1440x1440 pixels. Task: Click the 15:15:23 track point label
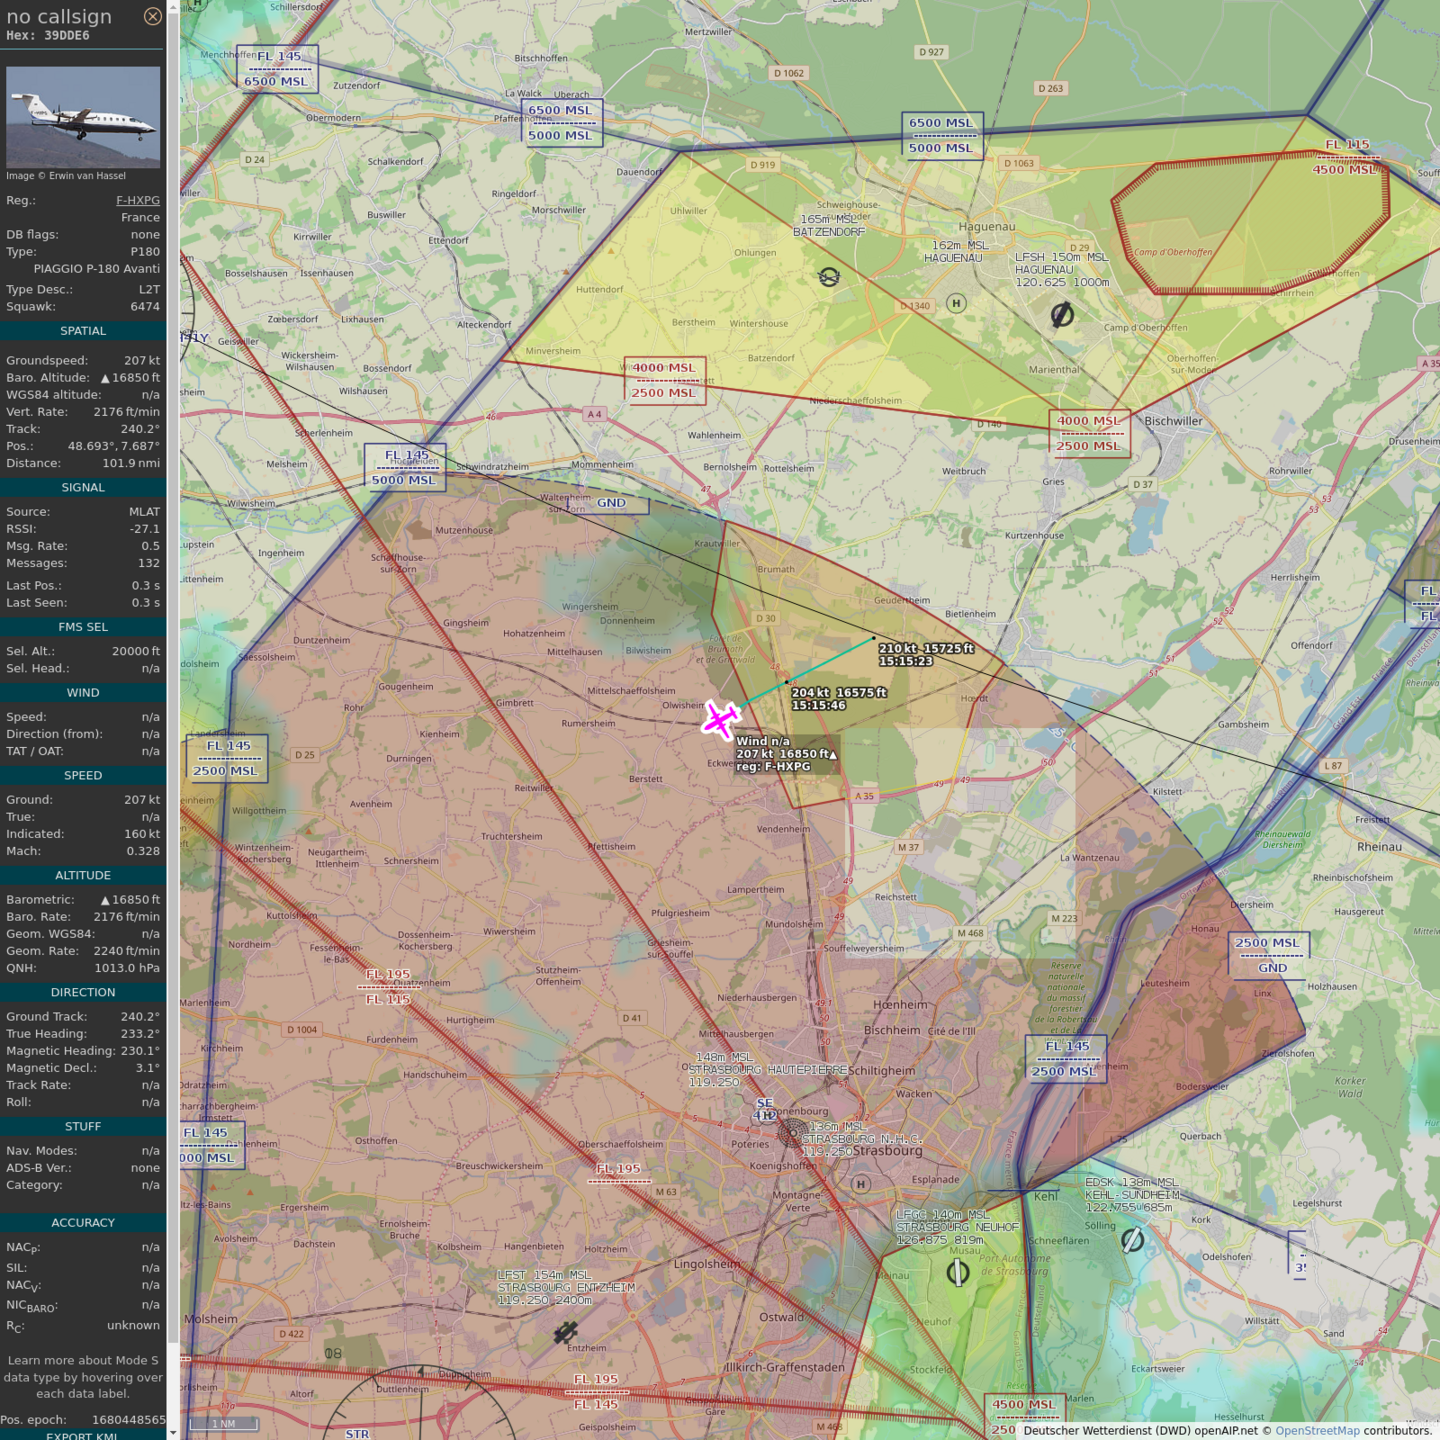coord(906,661)
